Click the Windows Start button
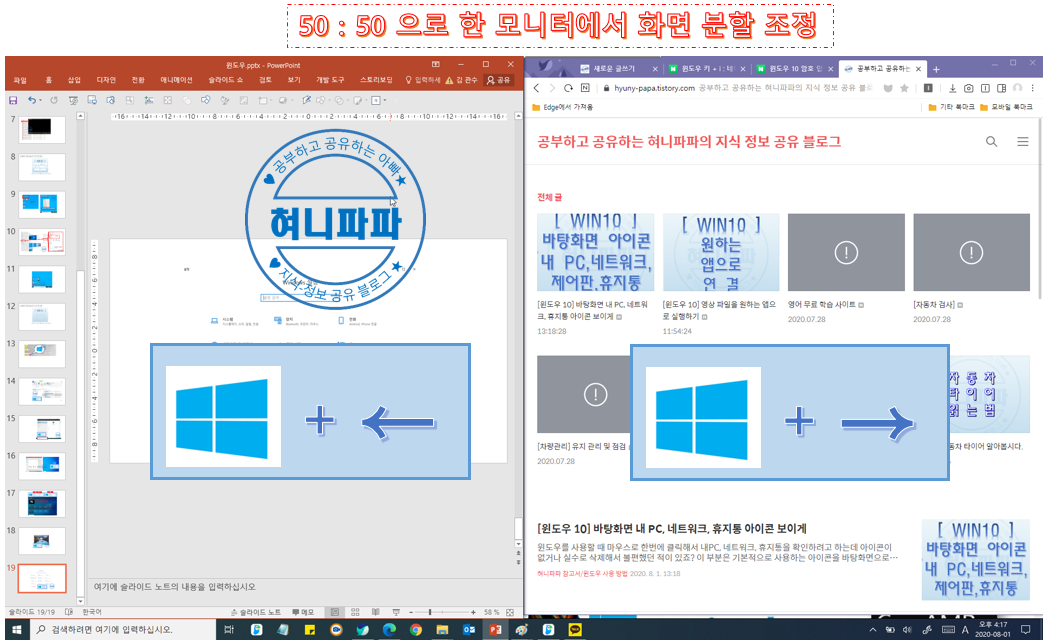Viewport: 1046px width, 642px height. 17,629
